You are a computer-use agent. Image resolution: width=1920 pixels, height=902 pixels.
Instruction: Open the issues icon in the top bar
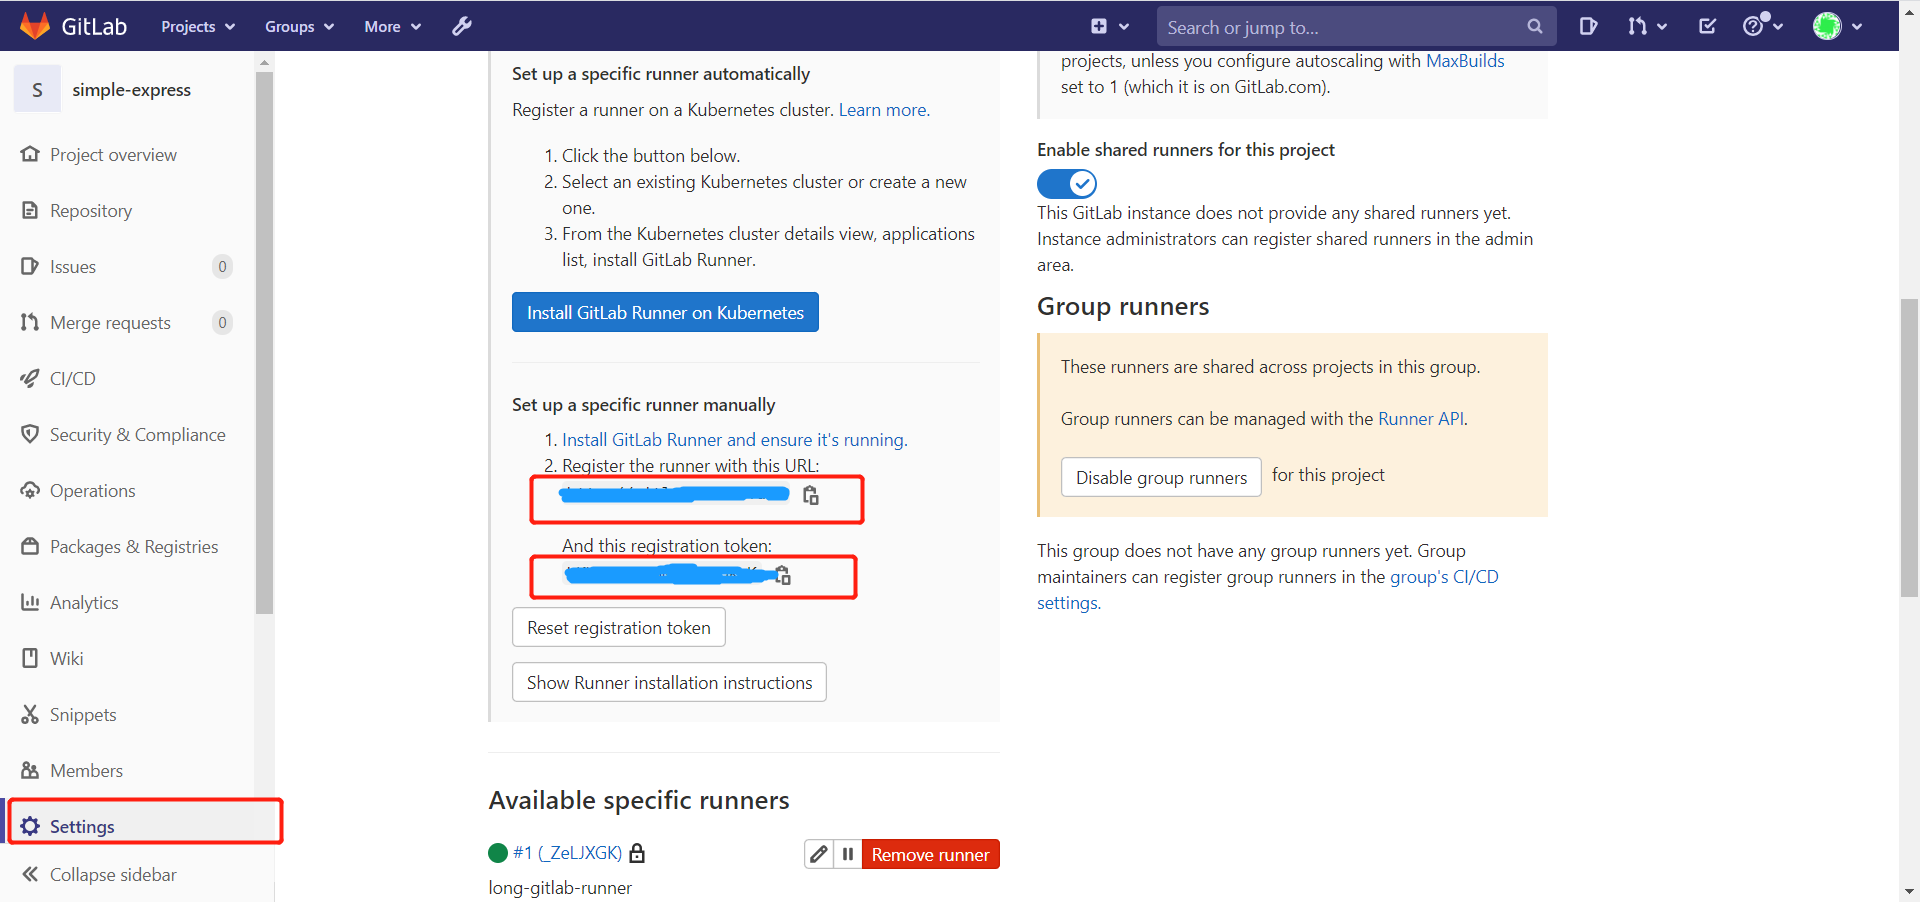pos(1588,27)
